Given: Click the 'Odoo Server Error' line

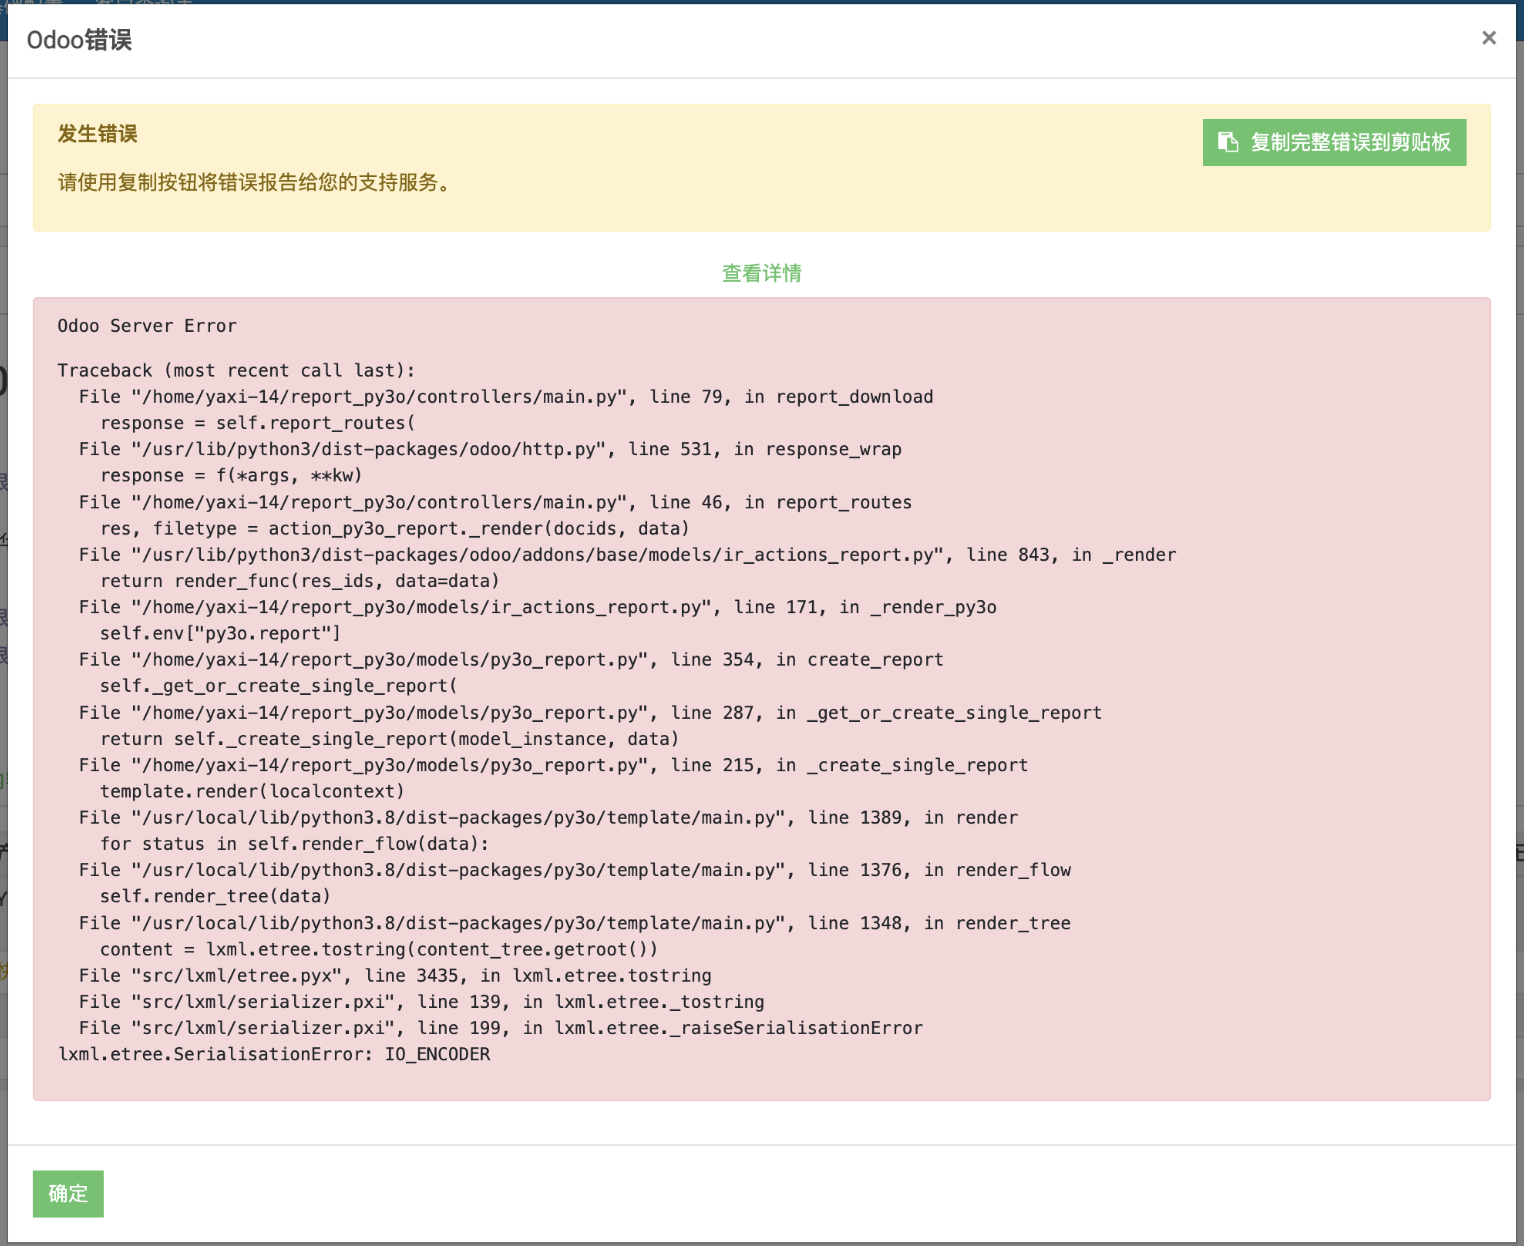Looking at the screenshot, I should [x=147, y=326].
